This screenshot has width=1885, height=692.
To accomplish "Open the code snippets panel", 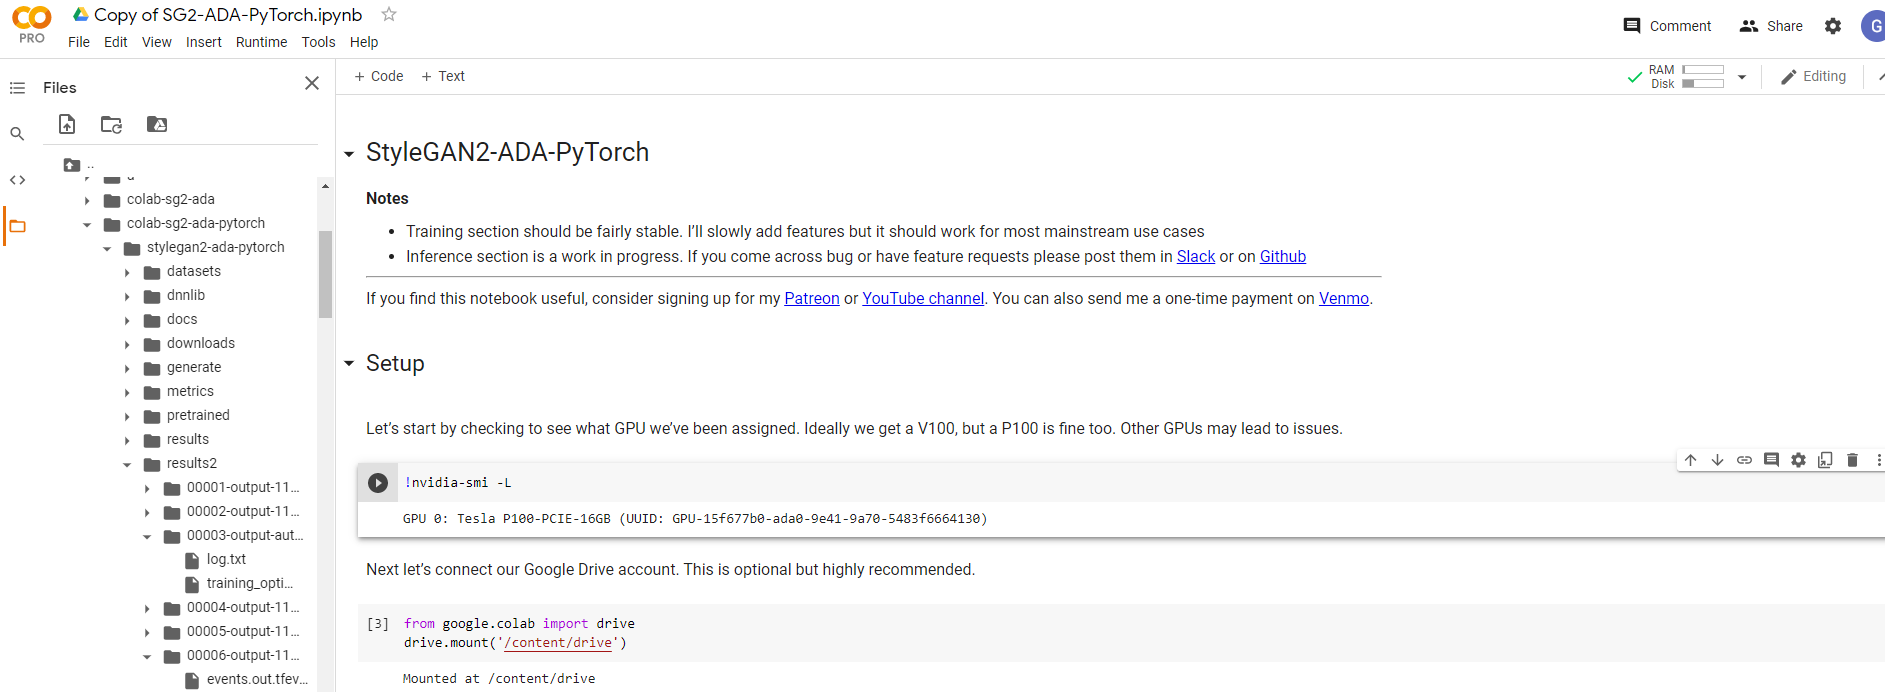I will point(18,179).
